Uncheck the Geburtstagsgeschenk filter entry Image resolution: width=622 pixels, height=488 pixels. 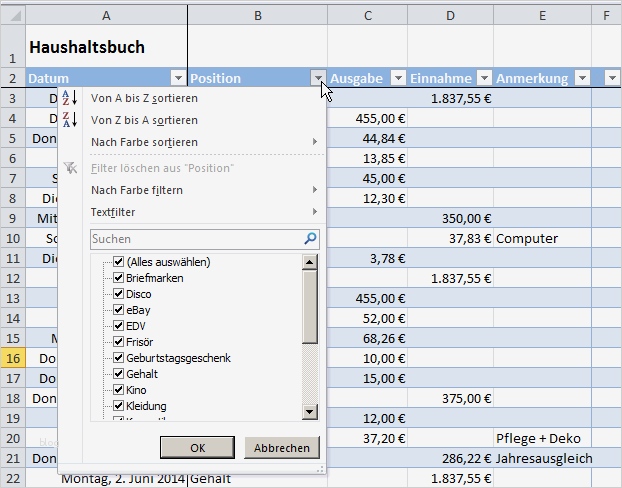(x=118, y=357)
